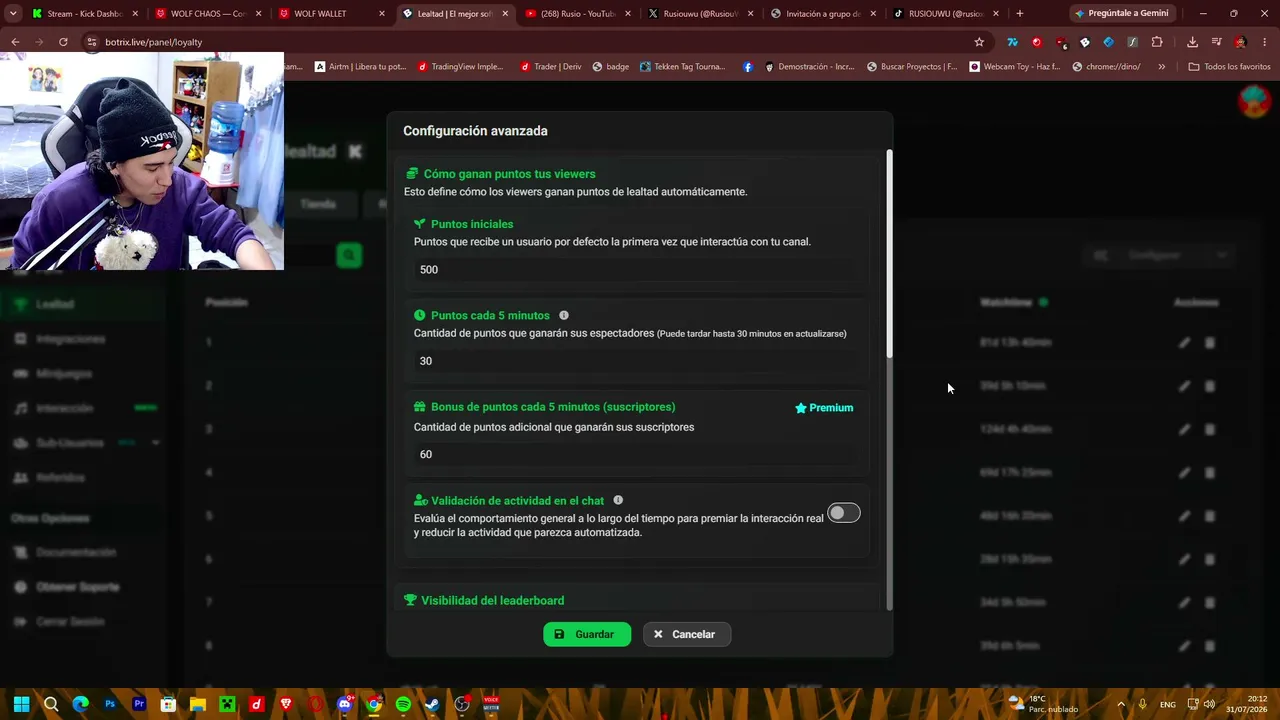The height and width of the screenshot is (720, 1280).
Task: Reload the botrix.live page
Action: [63, 42]
